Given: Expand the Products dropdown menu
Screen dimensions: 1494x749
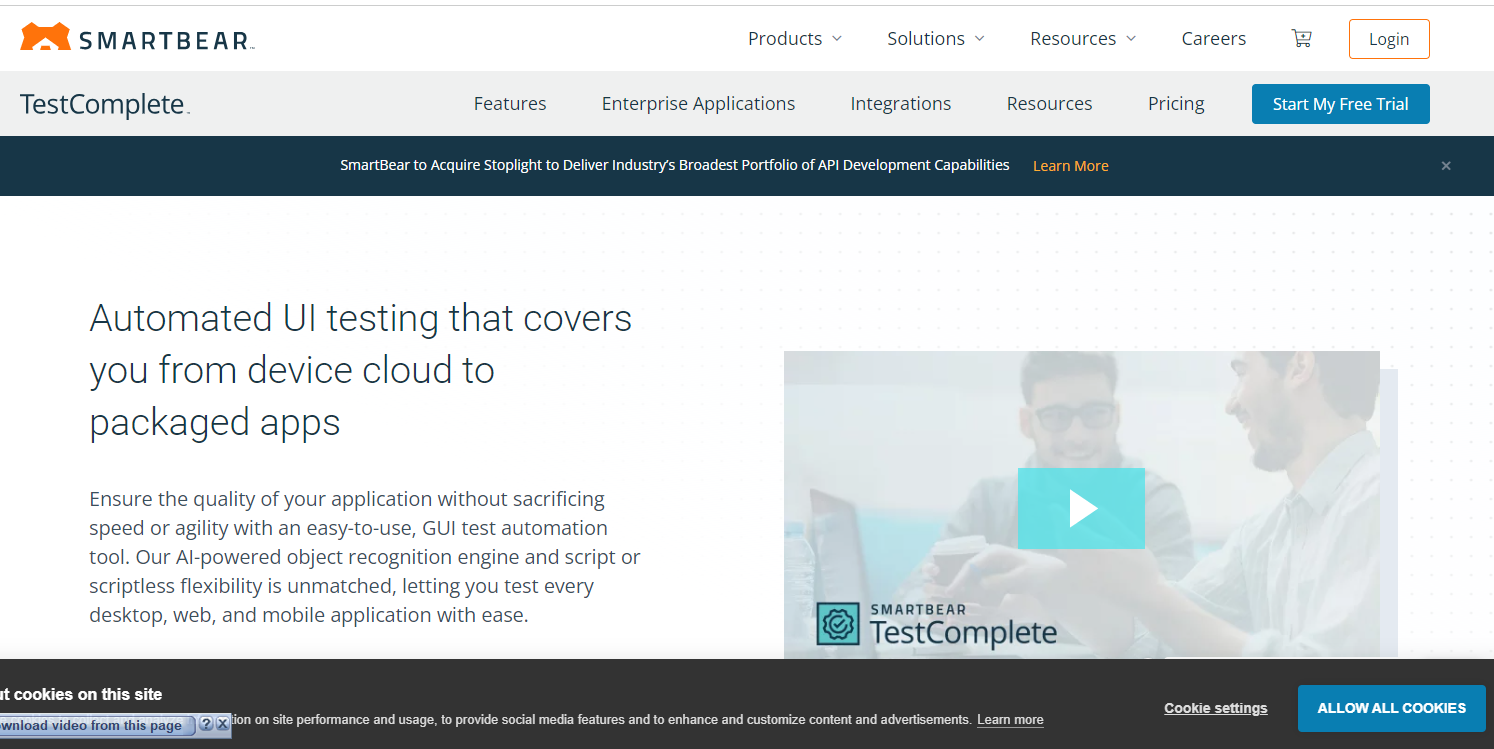Looking at the screenshot, I should 795,39.
